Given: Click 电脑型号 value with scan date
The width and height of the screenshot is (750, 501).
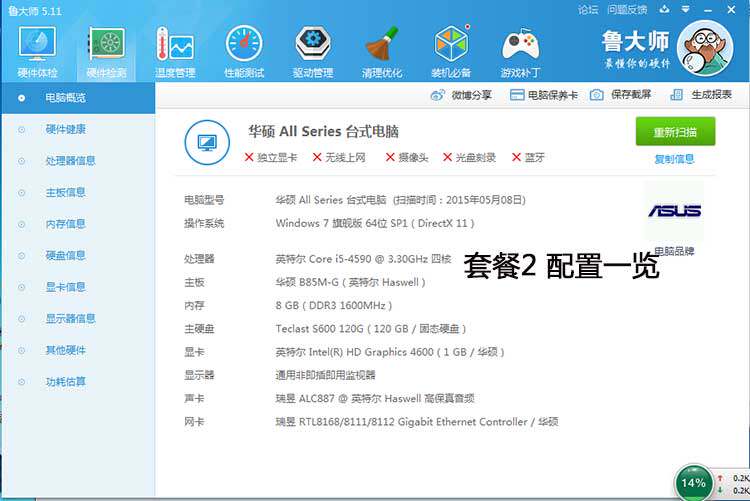Looking at the screenshot, I should [400, 200].
